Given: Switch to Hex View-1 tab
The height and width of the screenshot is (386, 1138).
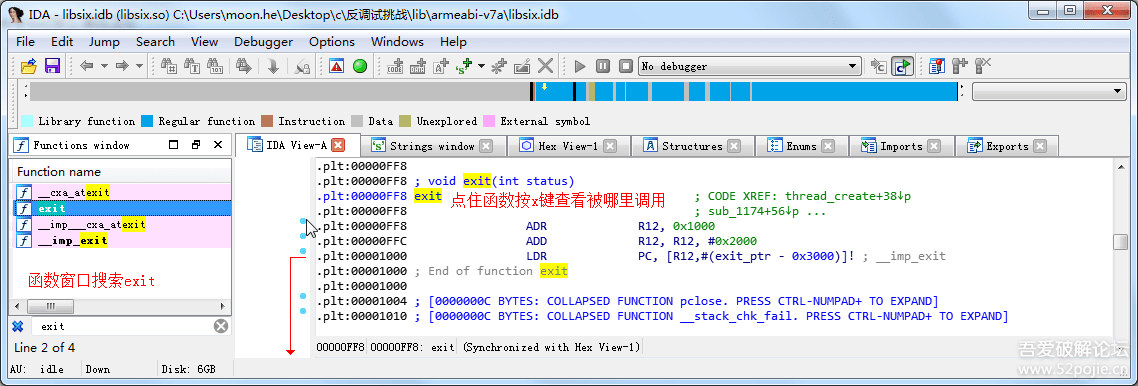Looking at the screenshot, I should pyautogui.click(x=568, y=146).
